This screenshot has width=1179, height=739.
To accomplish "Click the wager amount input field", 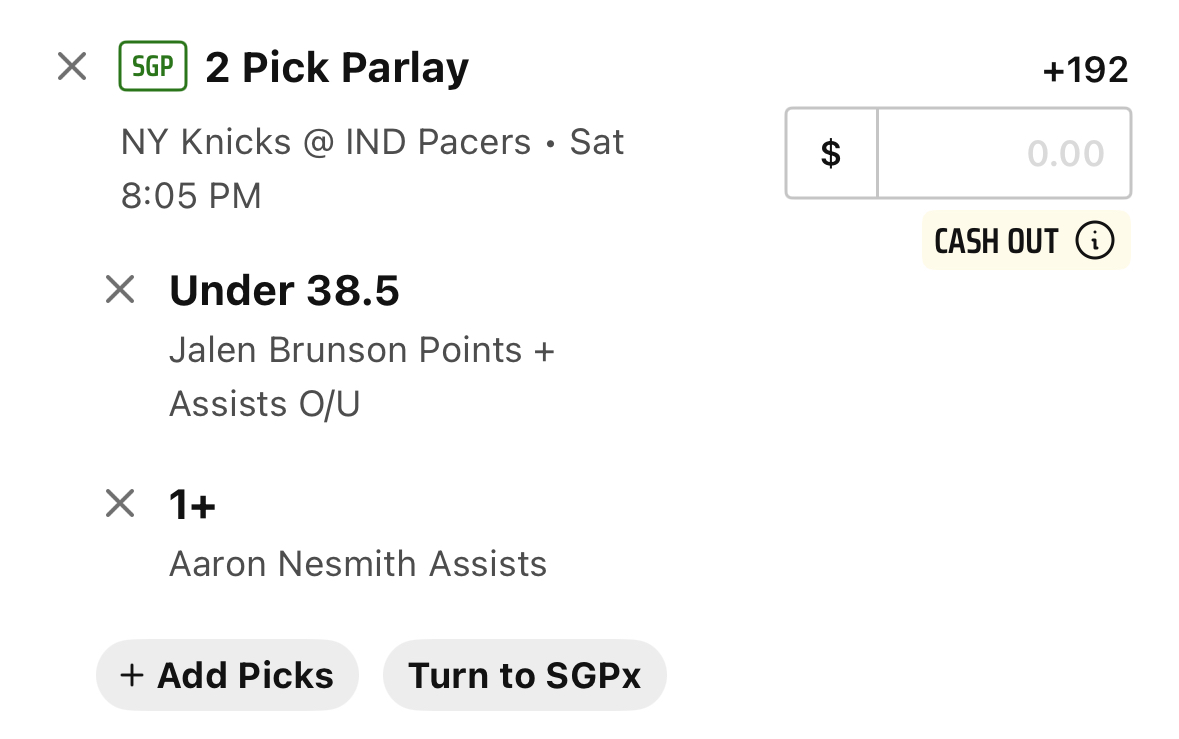I will pyautogui.click(x=1004, y=153).
